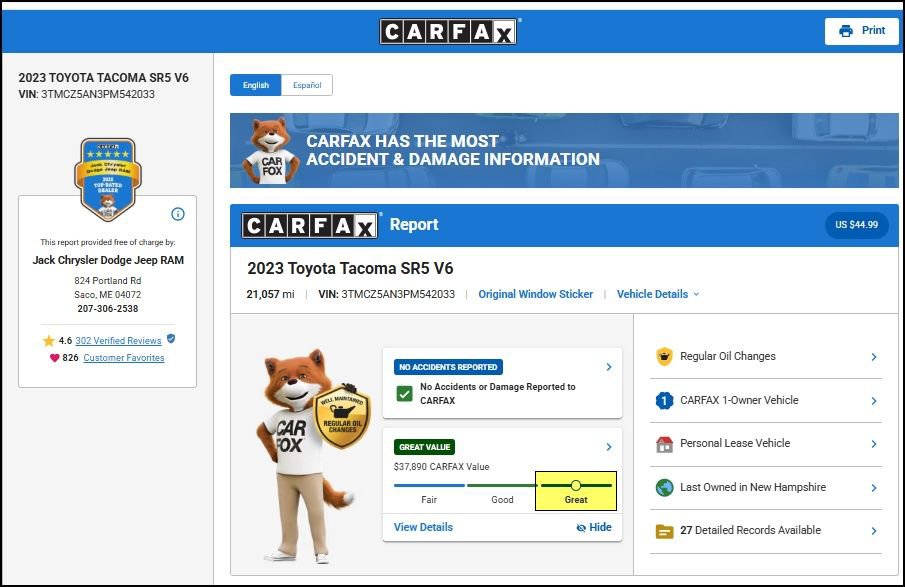
Task: Open 302 Verified Reviews link
Action: point(118,341)
